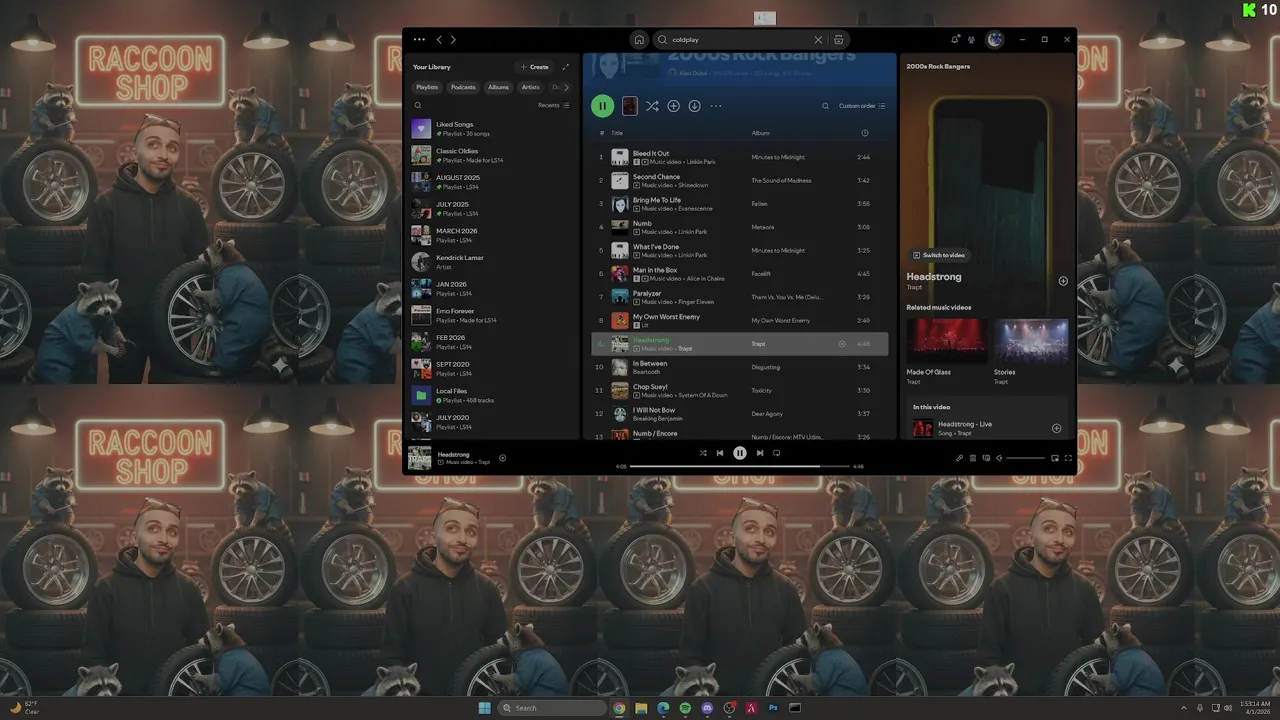Filter library by Albums
This screenshot has height=720, width=1280.
498,87
